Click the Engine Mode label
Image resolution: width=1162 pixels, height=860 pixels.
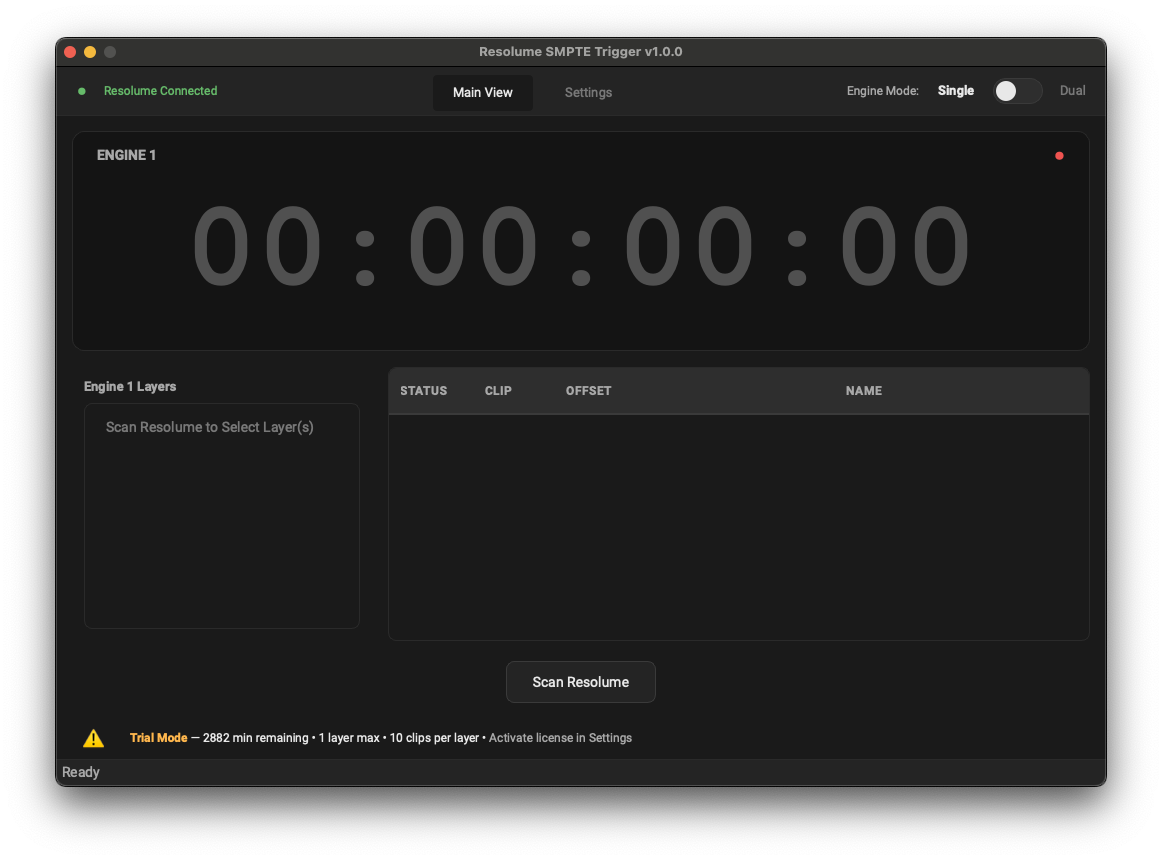(x=883, y=90)
